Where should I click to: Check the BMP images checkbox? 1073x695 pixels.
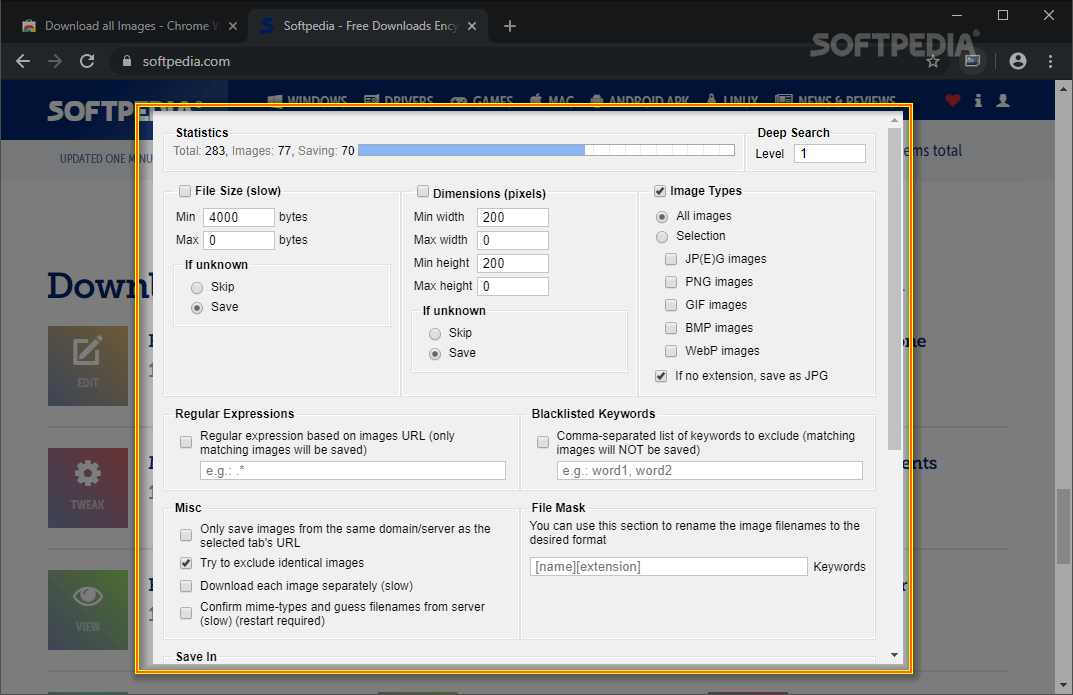click(671, 328)
